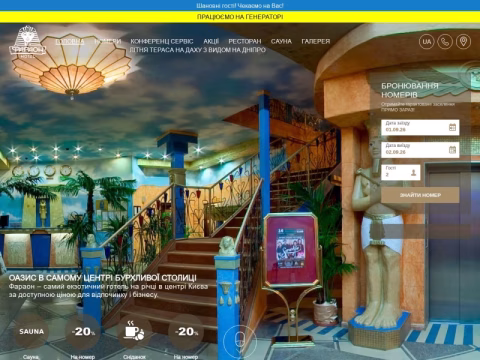Click the ОАЗИС В САМОМУ ЦЕНТРІ heading
Image resolution: width=480 pixels, height=360 pixels.
click(103, 278)
